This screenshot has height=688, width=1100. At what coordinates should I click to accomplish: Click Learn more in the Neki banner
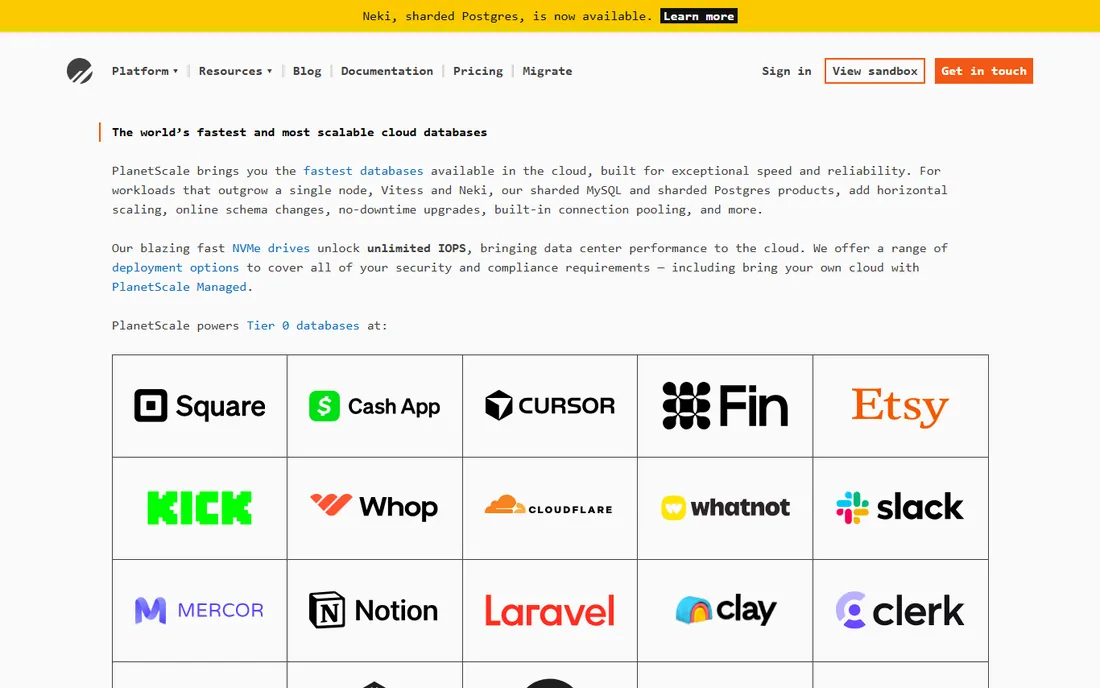point(699,16)
